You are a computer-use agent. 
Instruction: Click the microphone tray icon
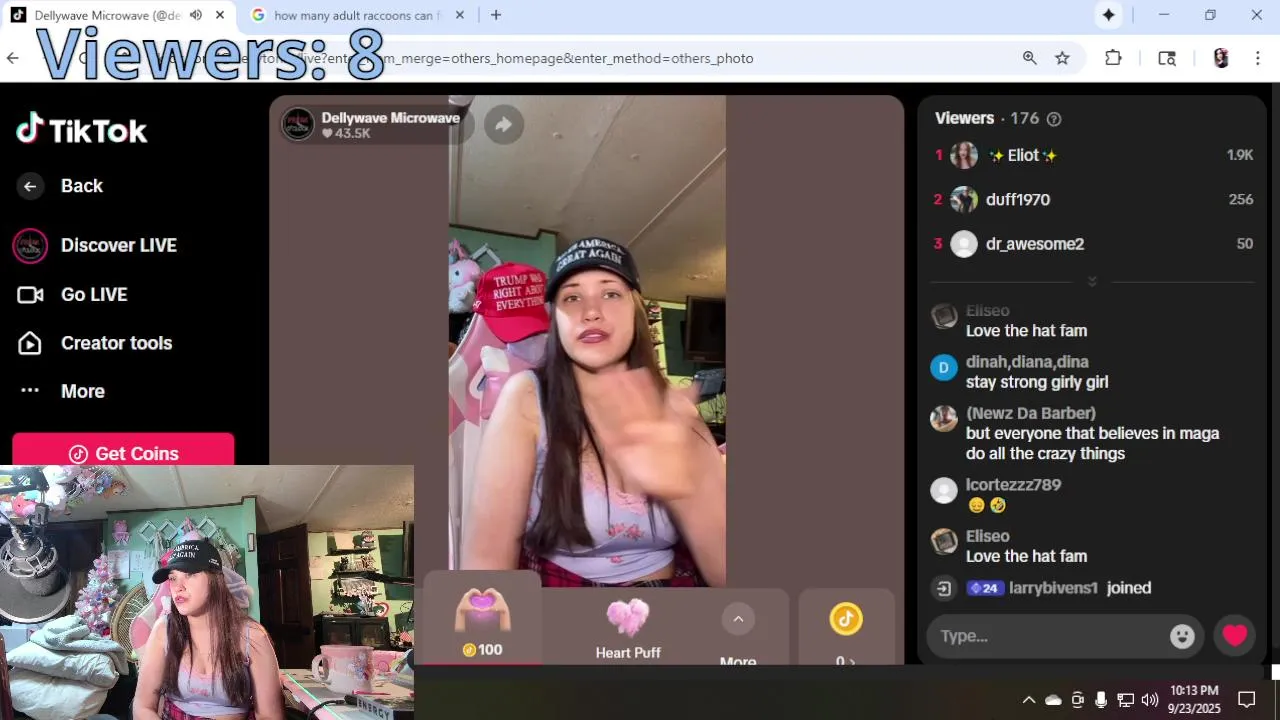coord(1101,699)
